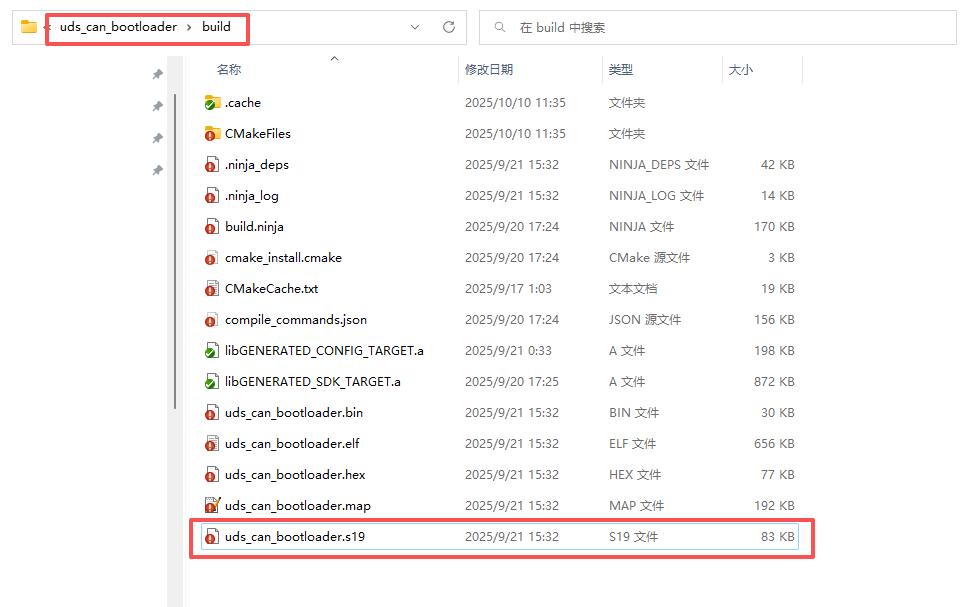Click the search magnifier icon

(498, 28)
